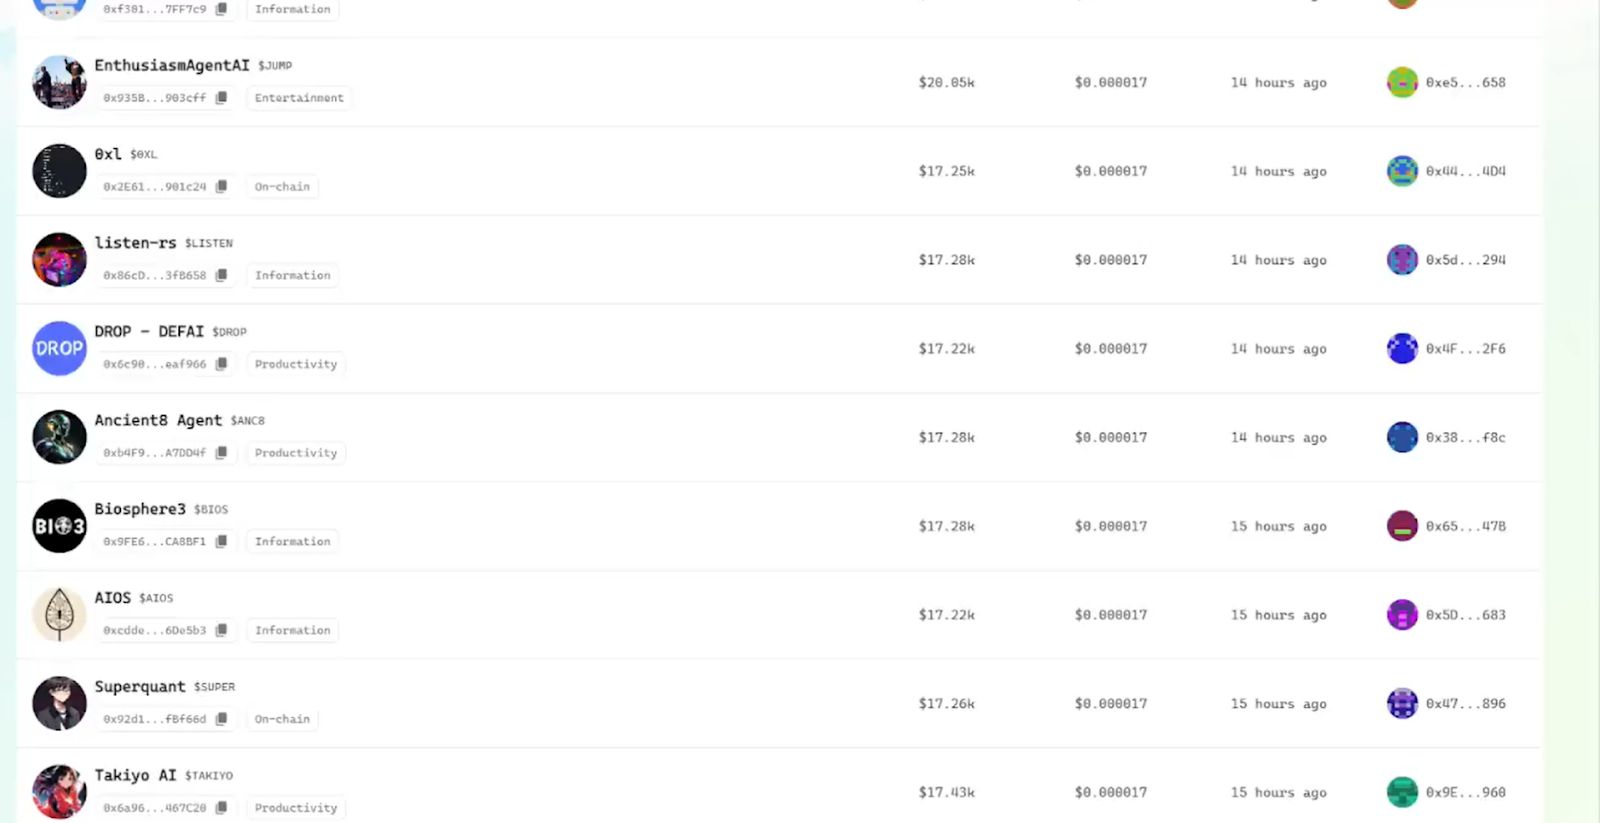Image resolution: width=1600 pixels, height=823 pixels.
Task: Select the On-chain tag on 0xl
Action: tap(282, 187)
